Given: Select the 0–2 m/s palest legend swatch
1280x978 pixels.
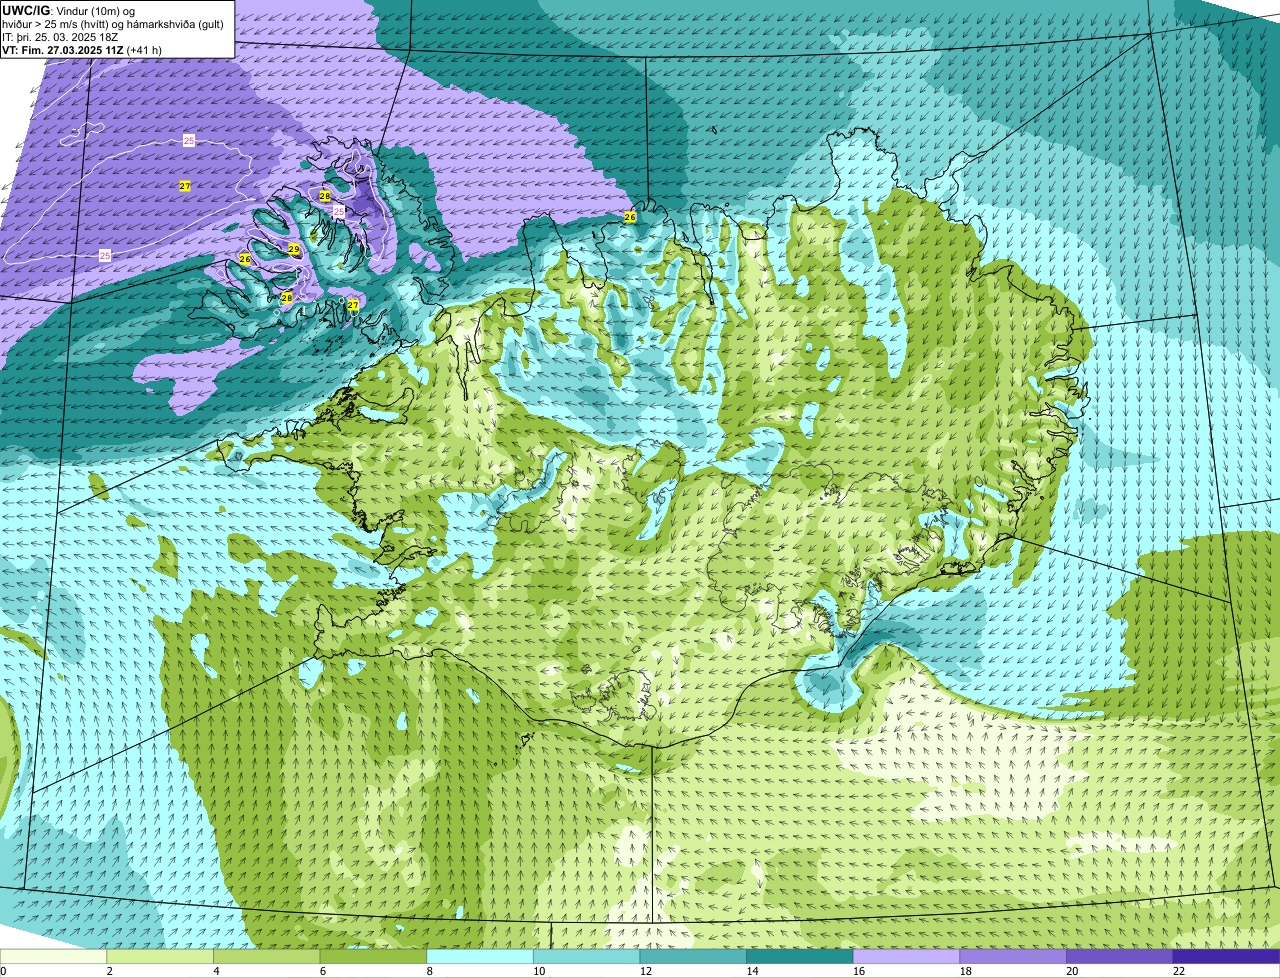Looking at the screenshot, I should (53, 956).
